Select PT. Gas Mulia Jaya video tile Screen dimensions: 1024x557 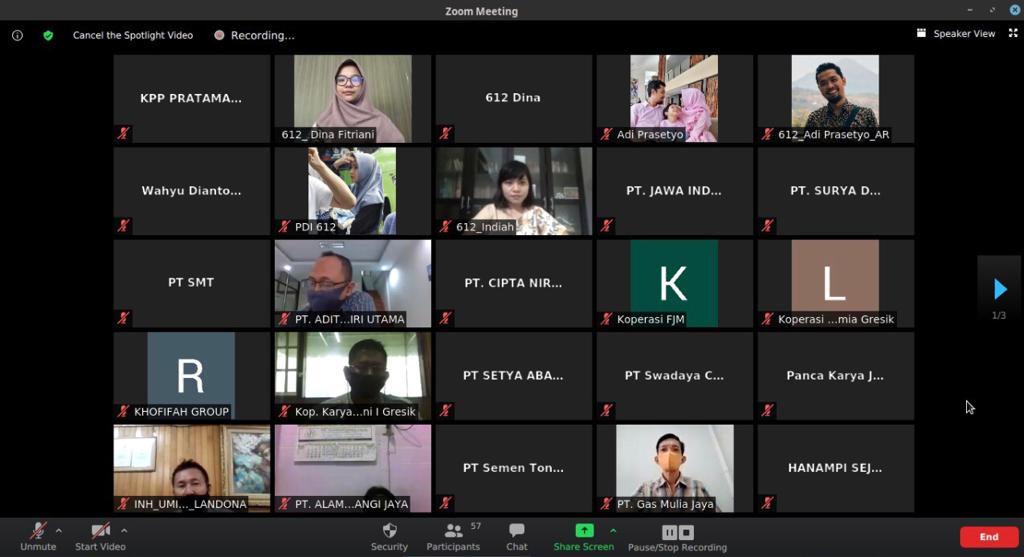(x=674, y=468)
